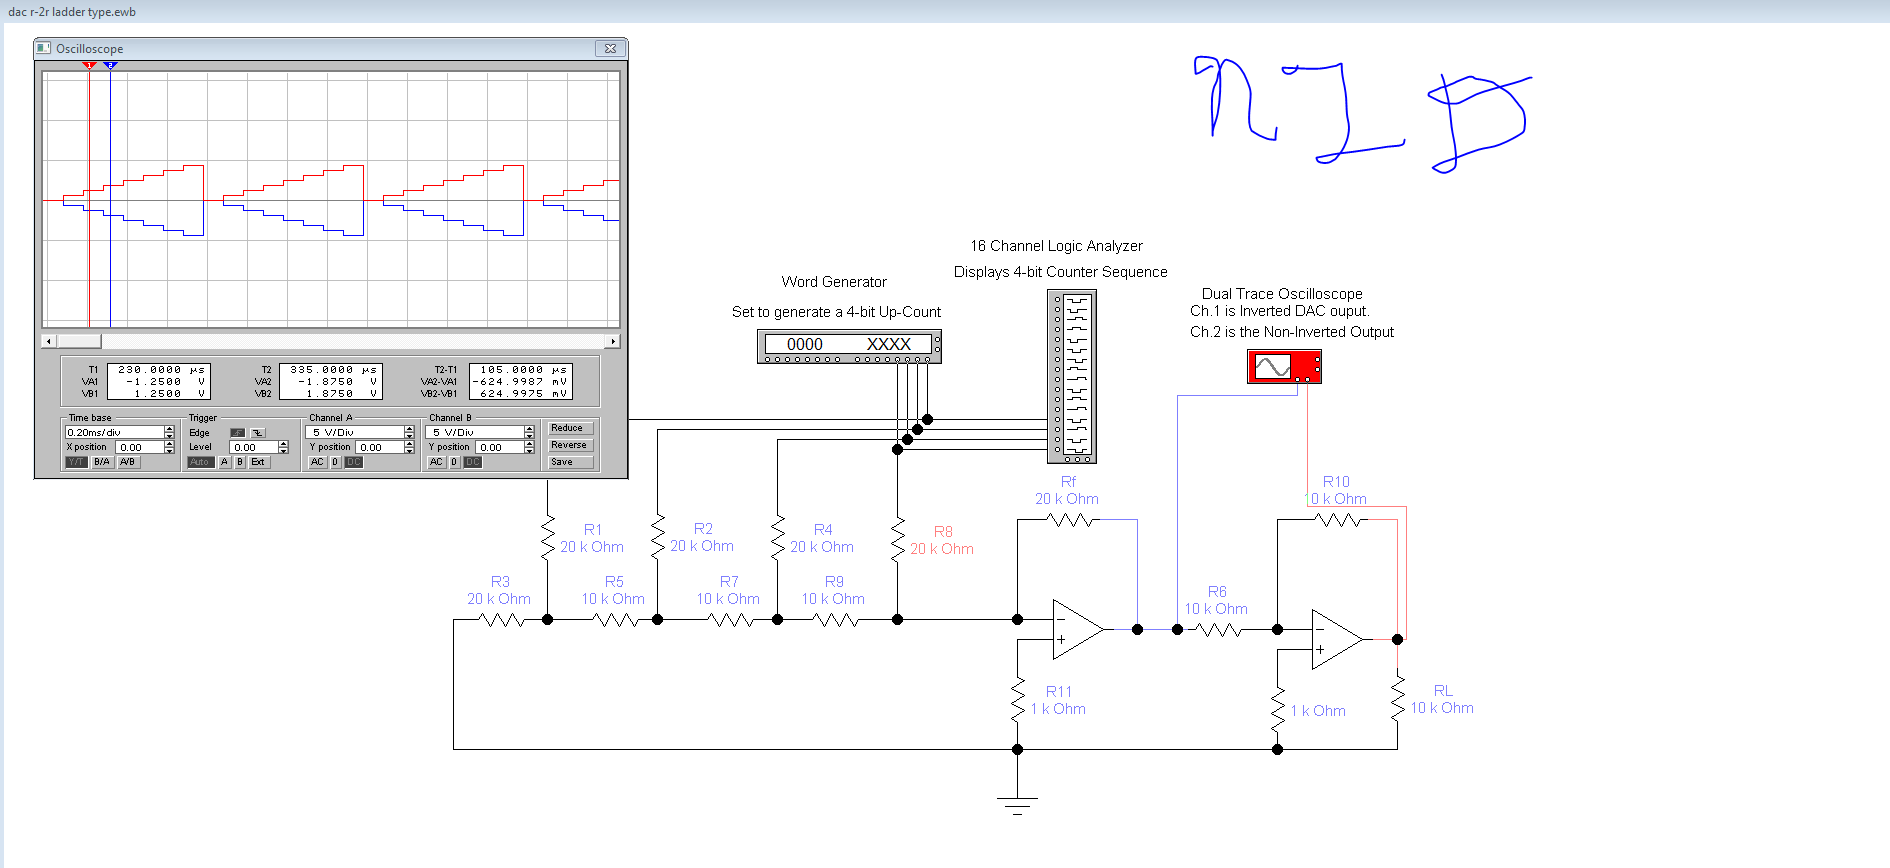This screenshot has width=1890, height=868.
Task: Set Channel A coupling to DC
Action: point(353,462)
